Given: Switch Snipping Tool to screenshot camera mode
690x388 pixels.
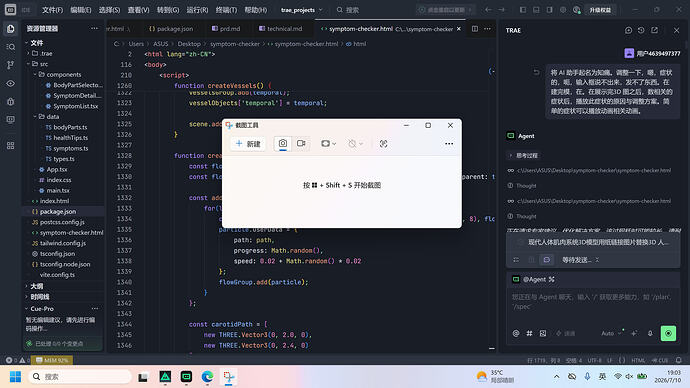Looking at the screenshot, I should pos(283,143).
